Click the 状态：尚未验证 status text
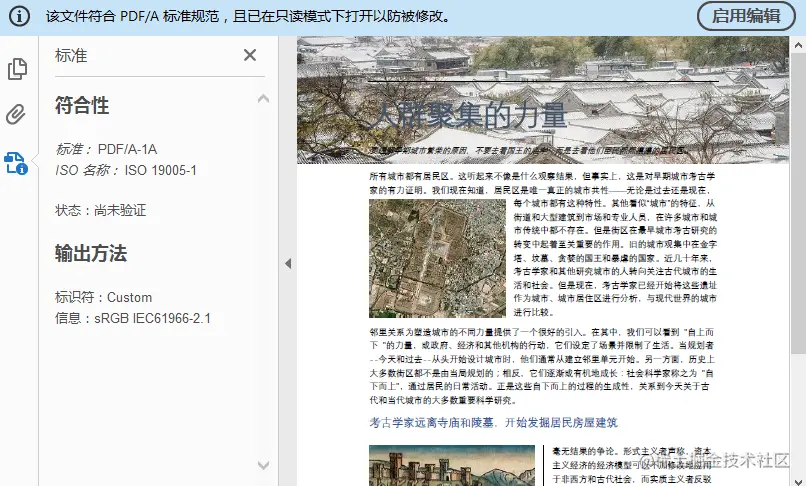This screenshot has height=486, width=806. click(x=101, y=210)
